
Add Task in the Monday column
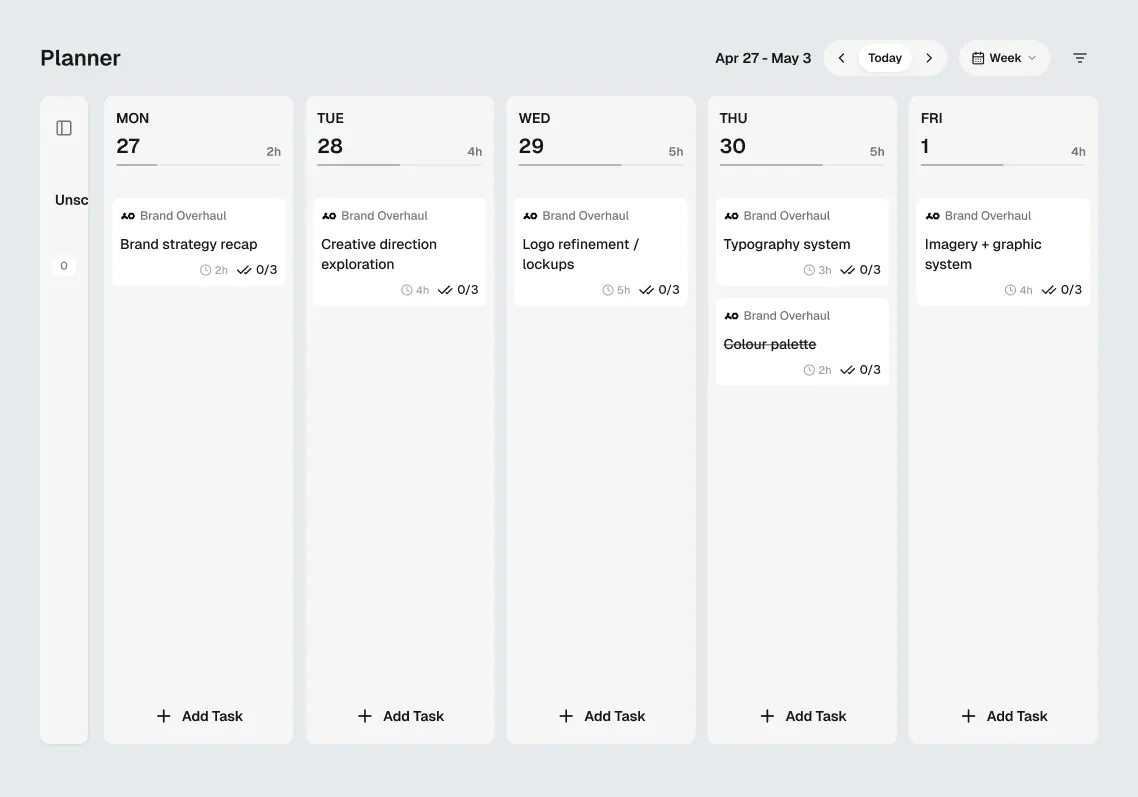coord(198,716)
